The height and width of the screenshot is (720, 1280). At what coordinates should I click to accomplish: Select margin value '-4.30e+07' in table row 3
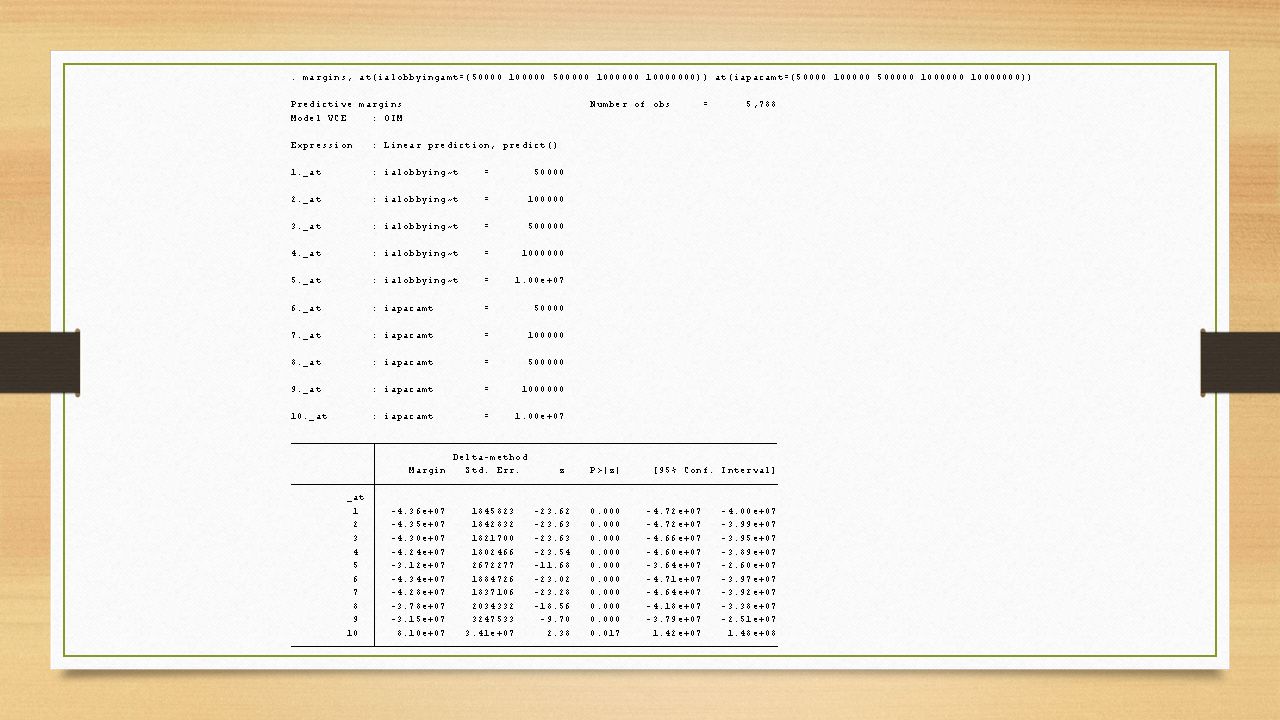click(x=419, y=538)
